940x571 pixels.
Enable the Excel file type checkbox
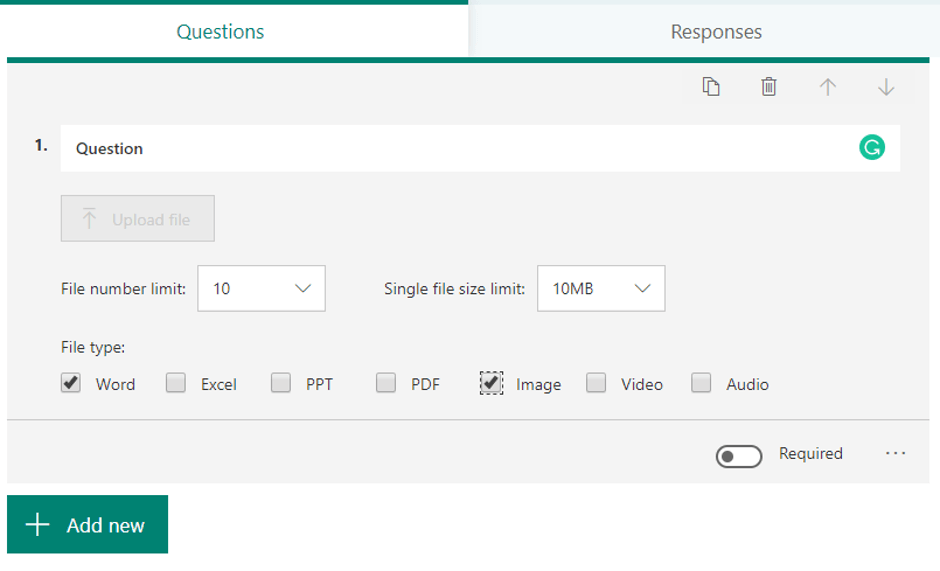tap(176, 383)
